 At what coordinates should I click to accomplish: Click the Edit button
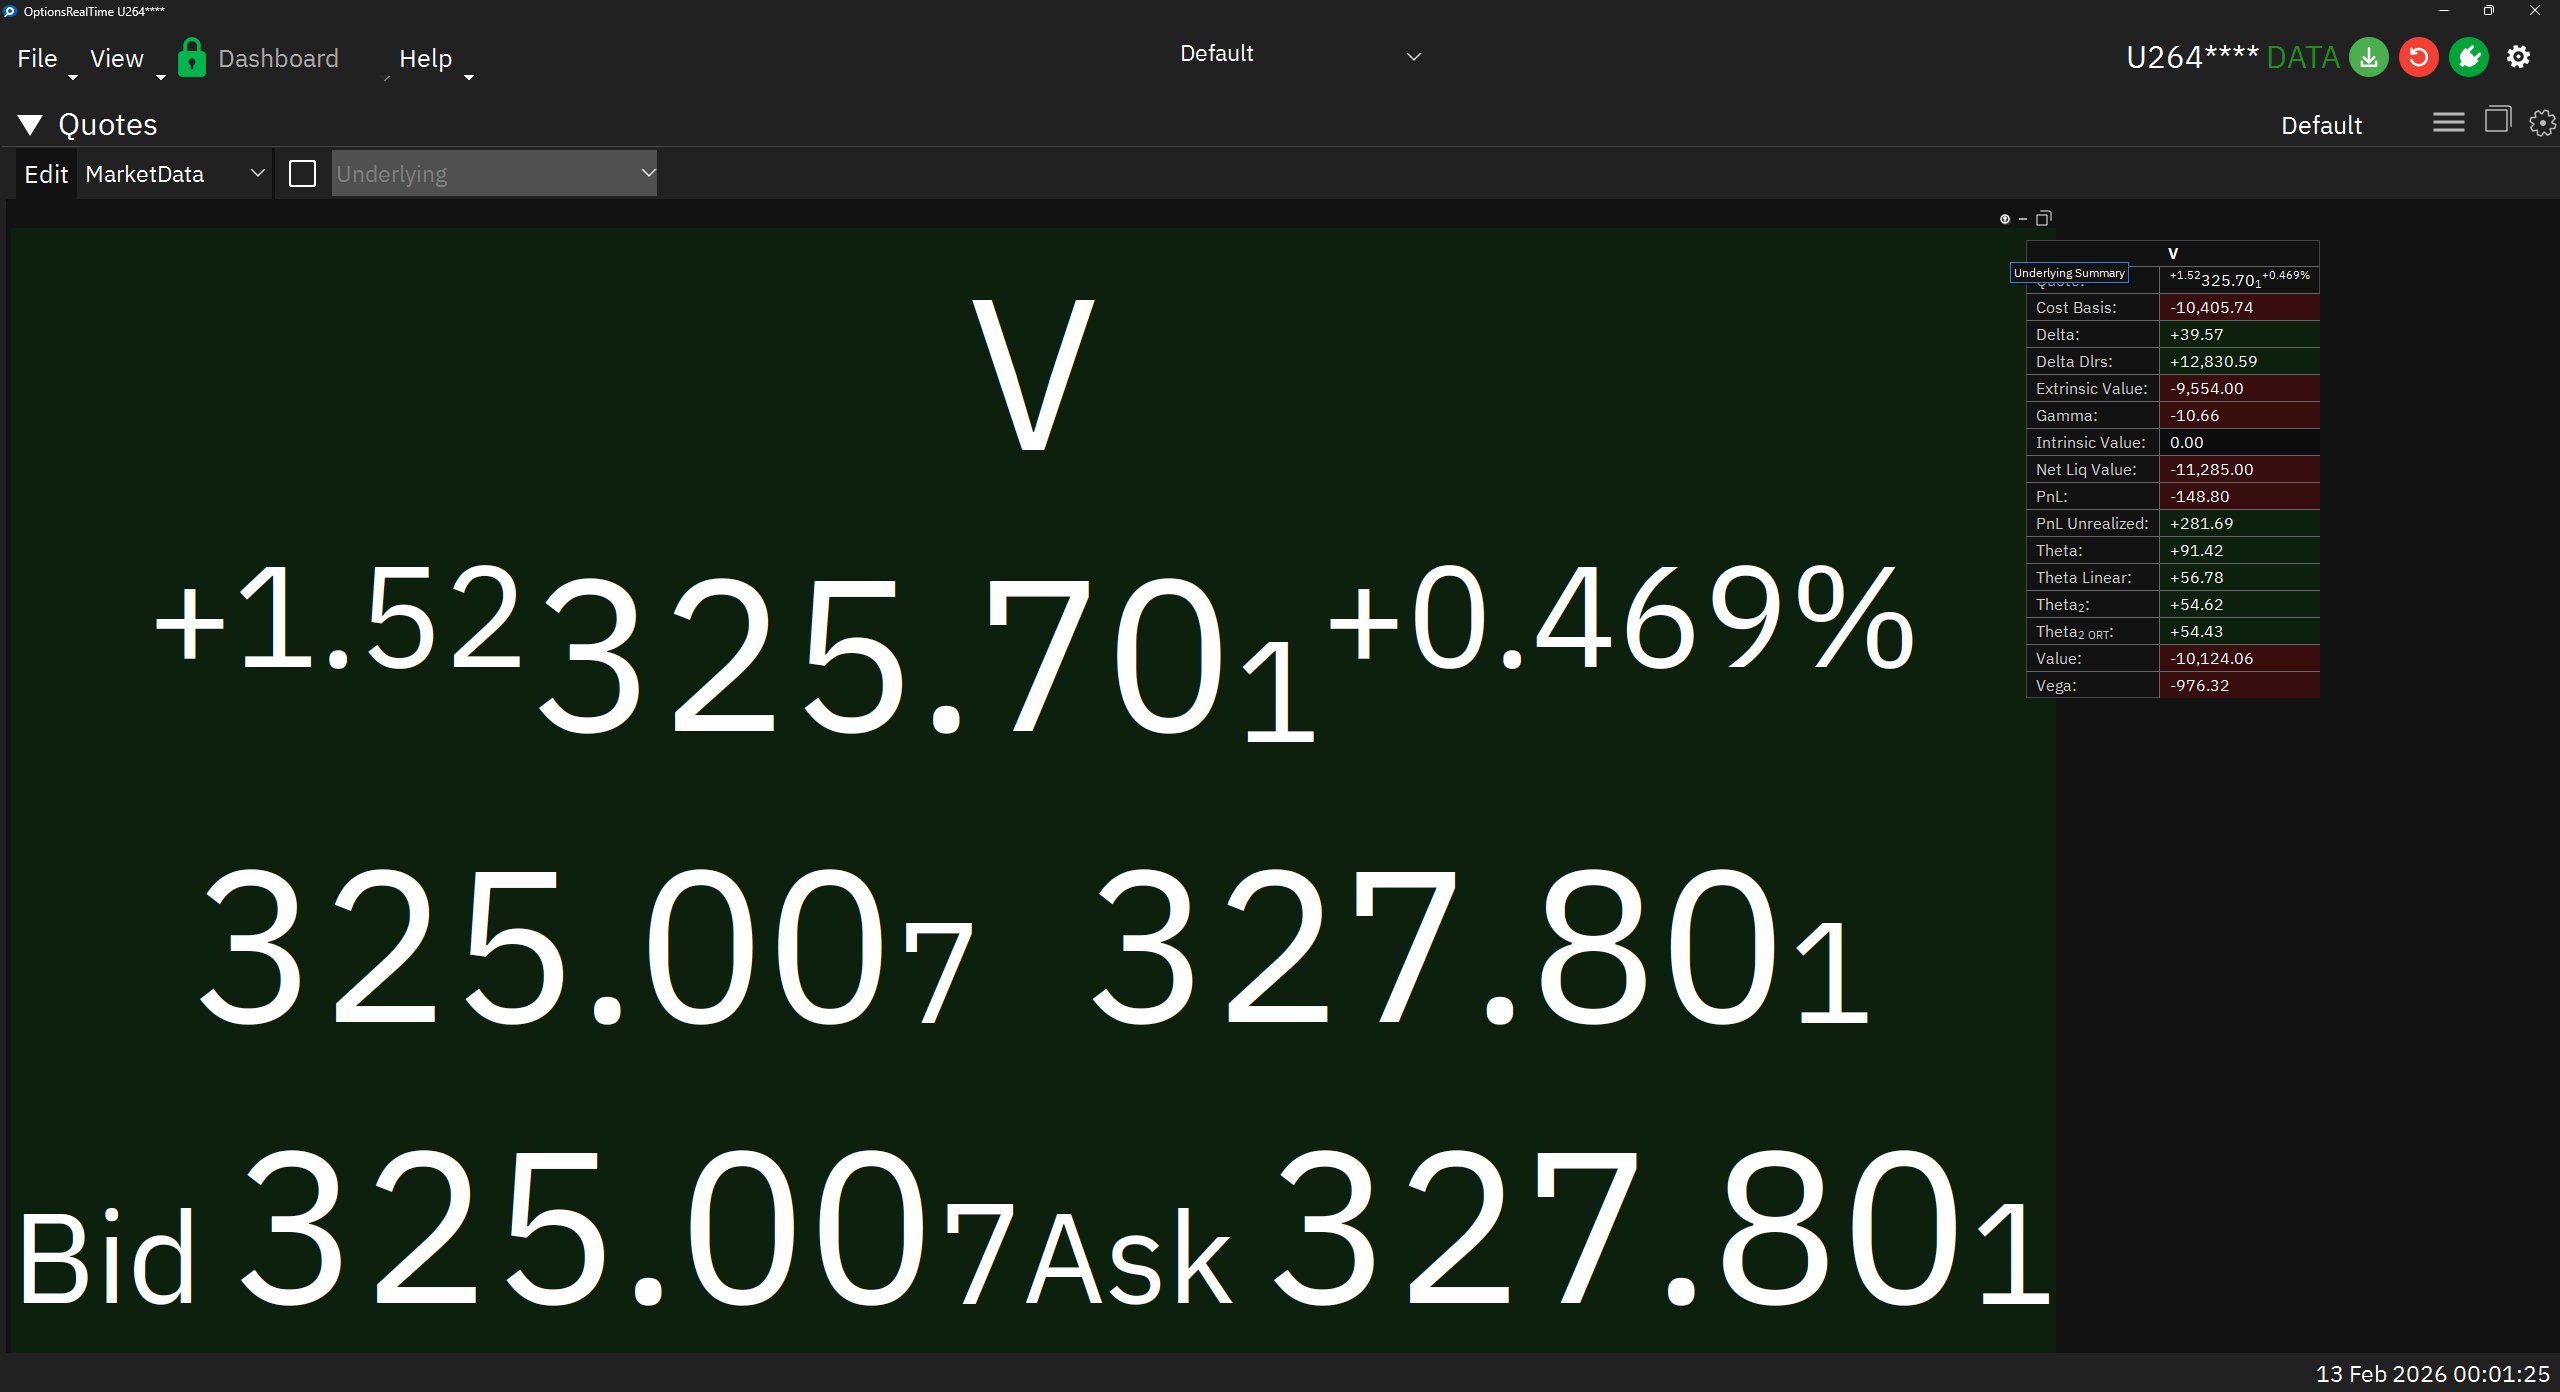pyautogui.click(x=46, y=174)
